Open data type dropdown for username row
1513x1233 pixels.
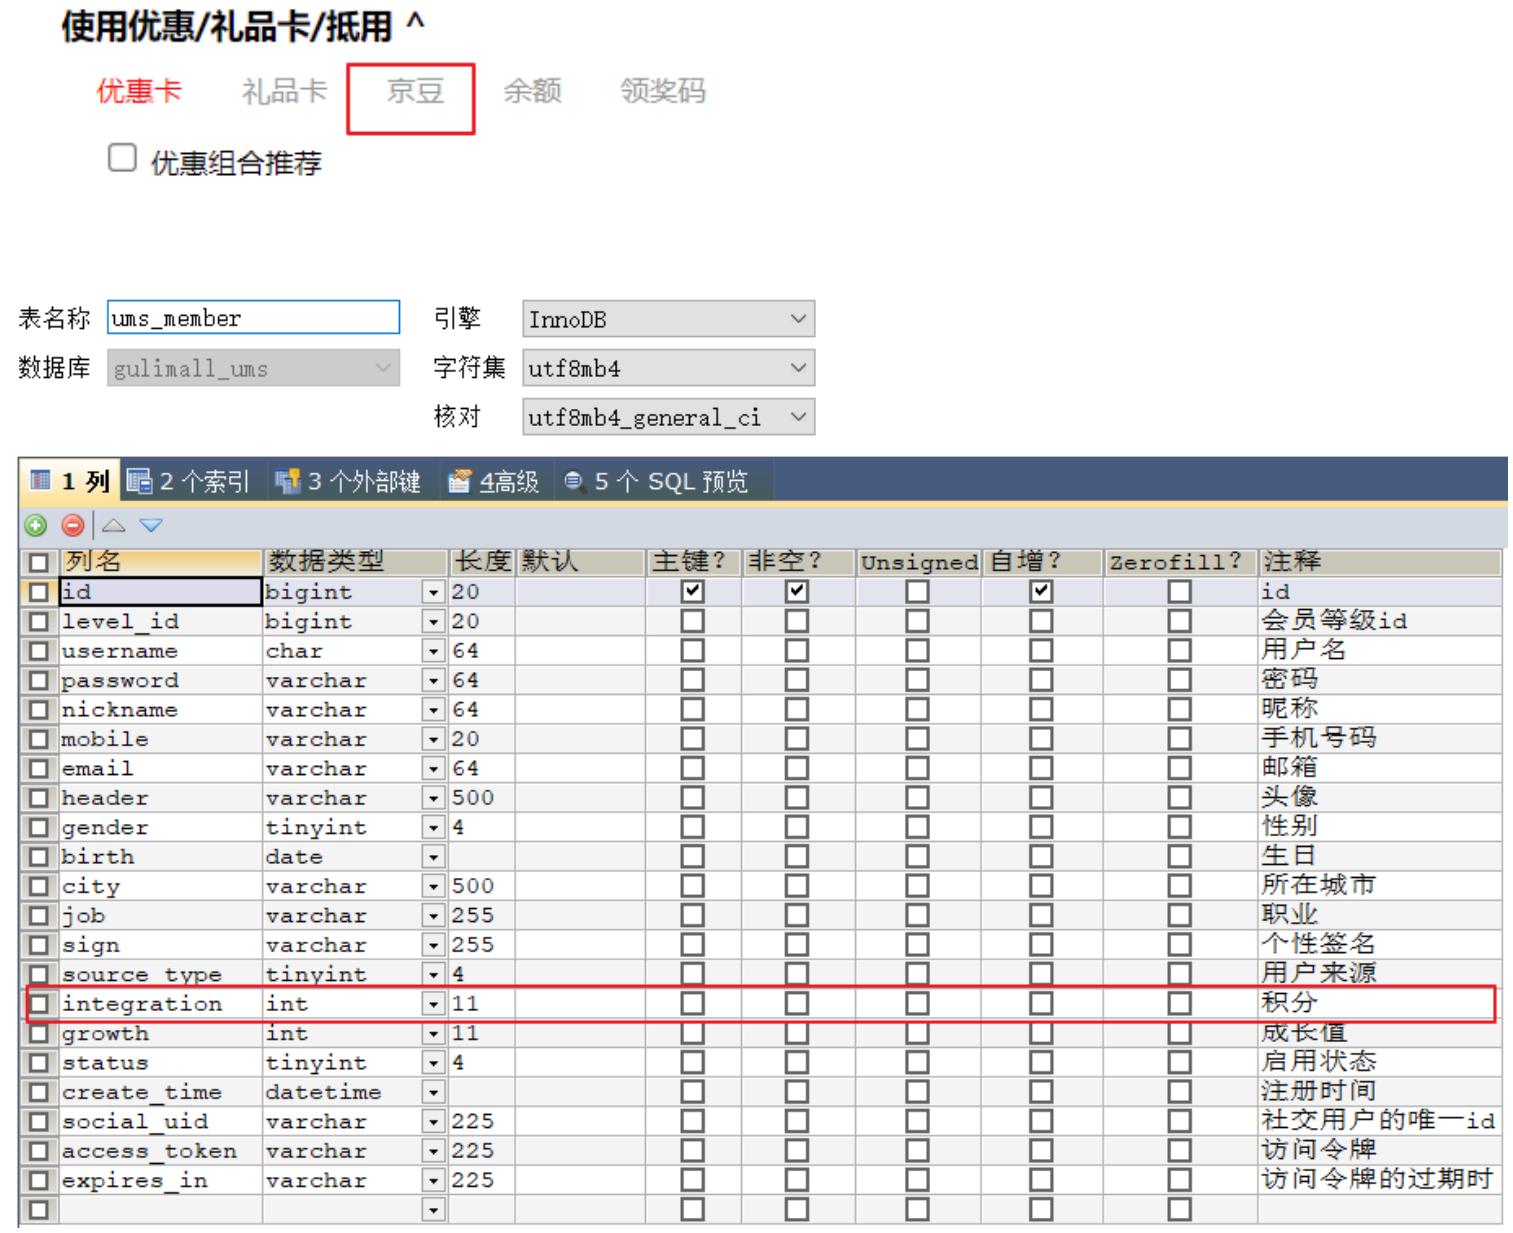(433, 651)
